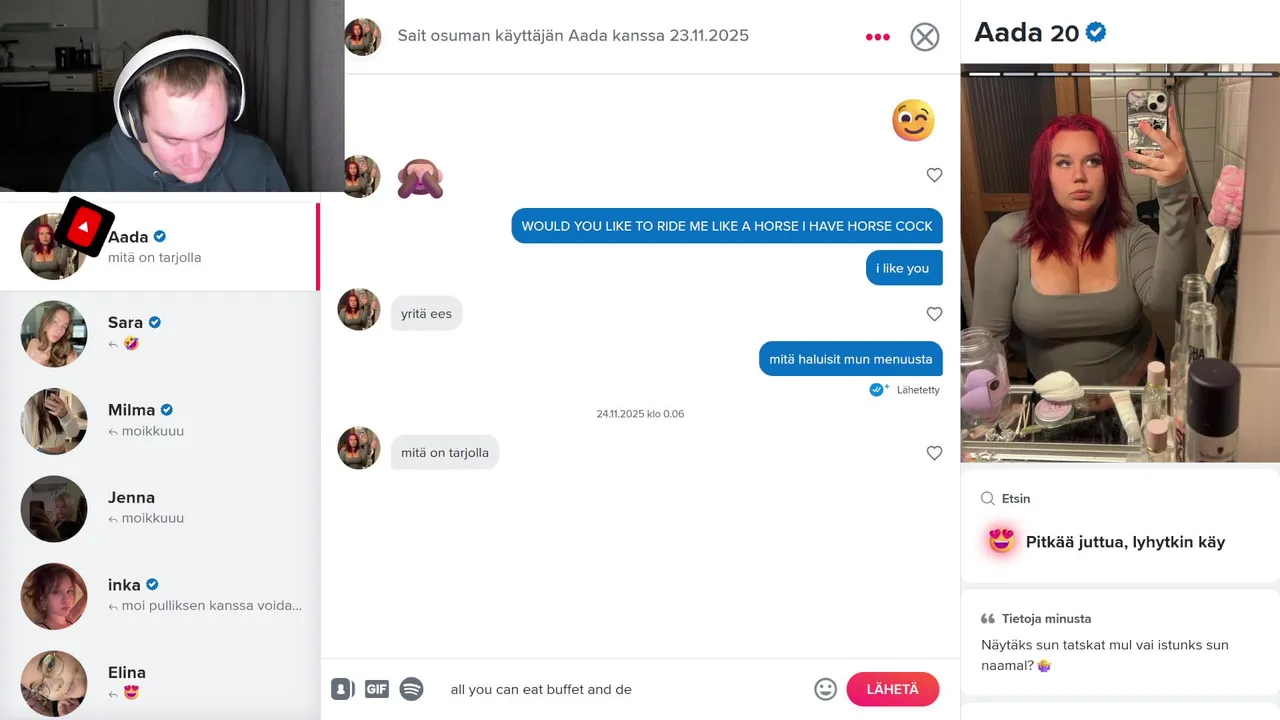Open the emoji picker smiley icon
The width and height of the screenshot is (1280, 720).
pyautogui.click(x=825, y=689)
